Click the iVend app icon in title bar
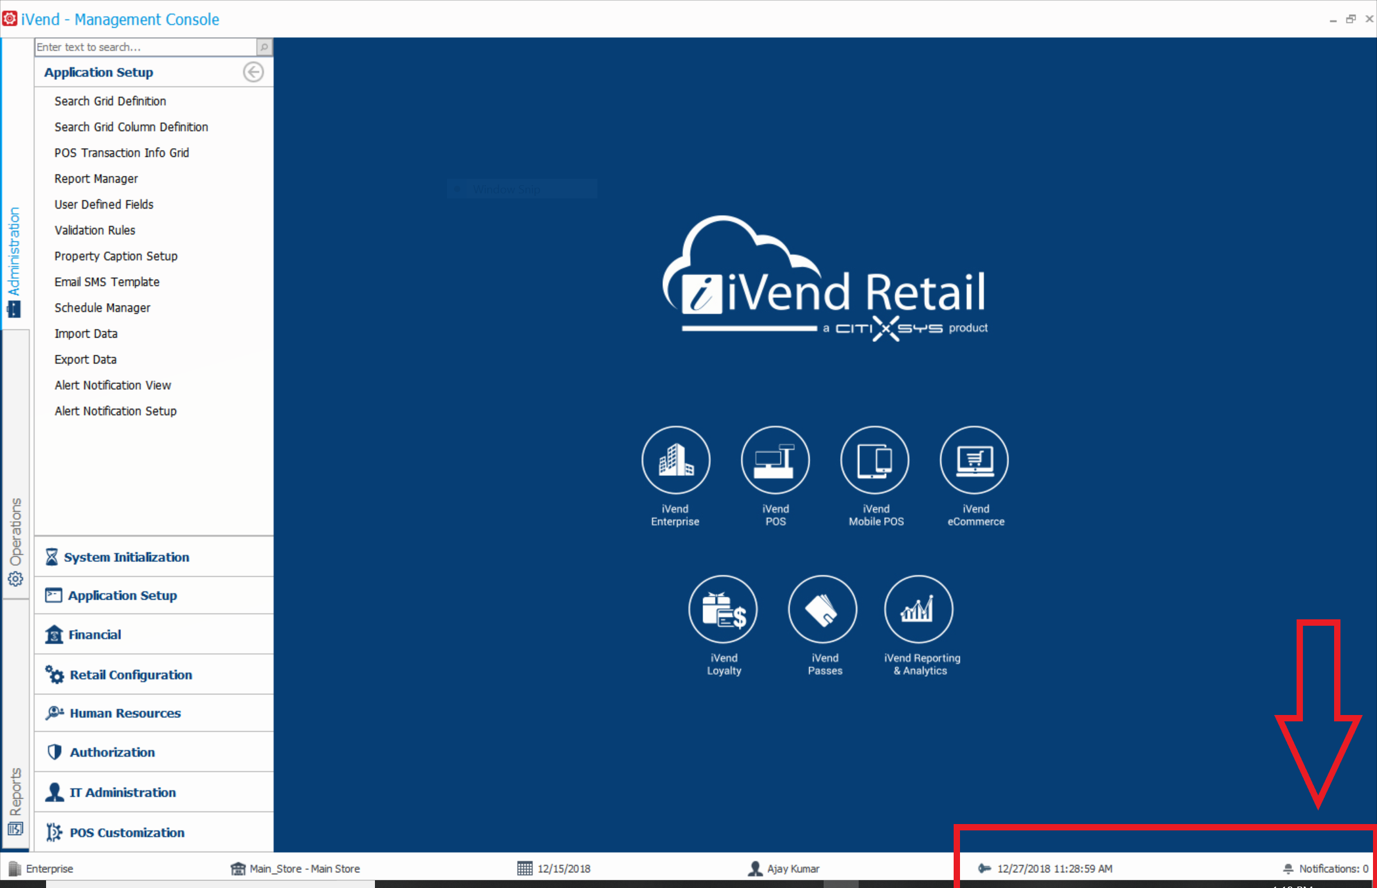 (10, 19)
